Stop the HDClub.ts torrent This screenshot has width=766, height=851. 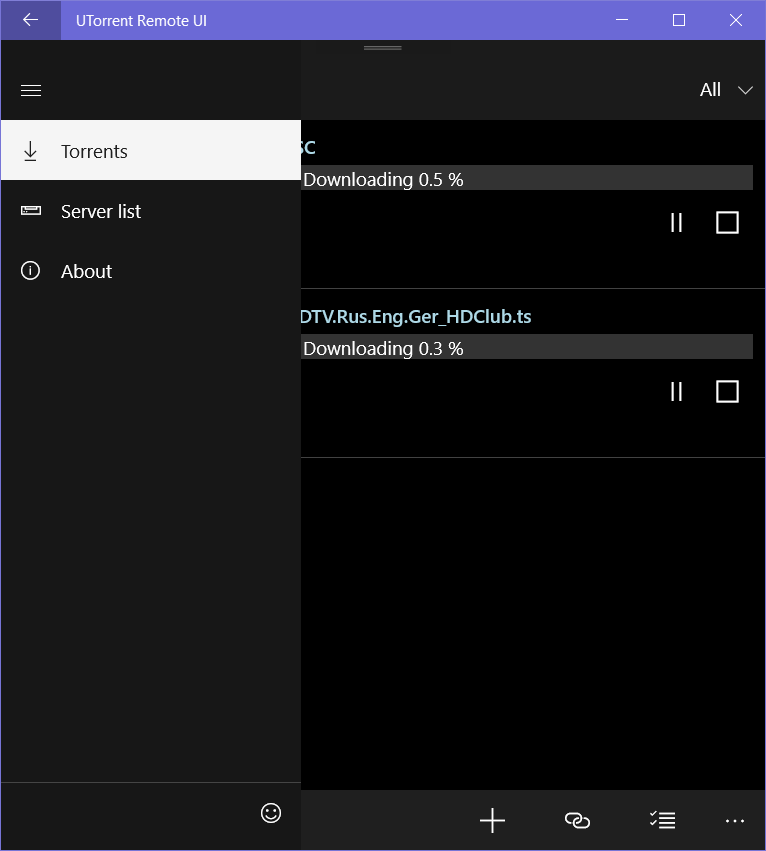point(727,391)
